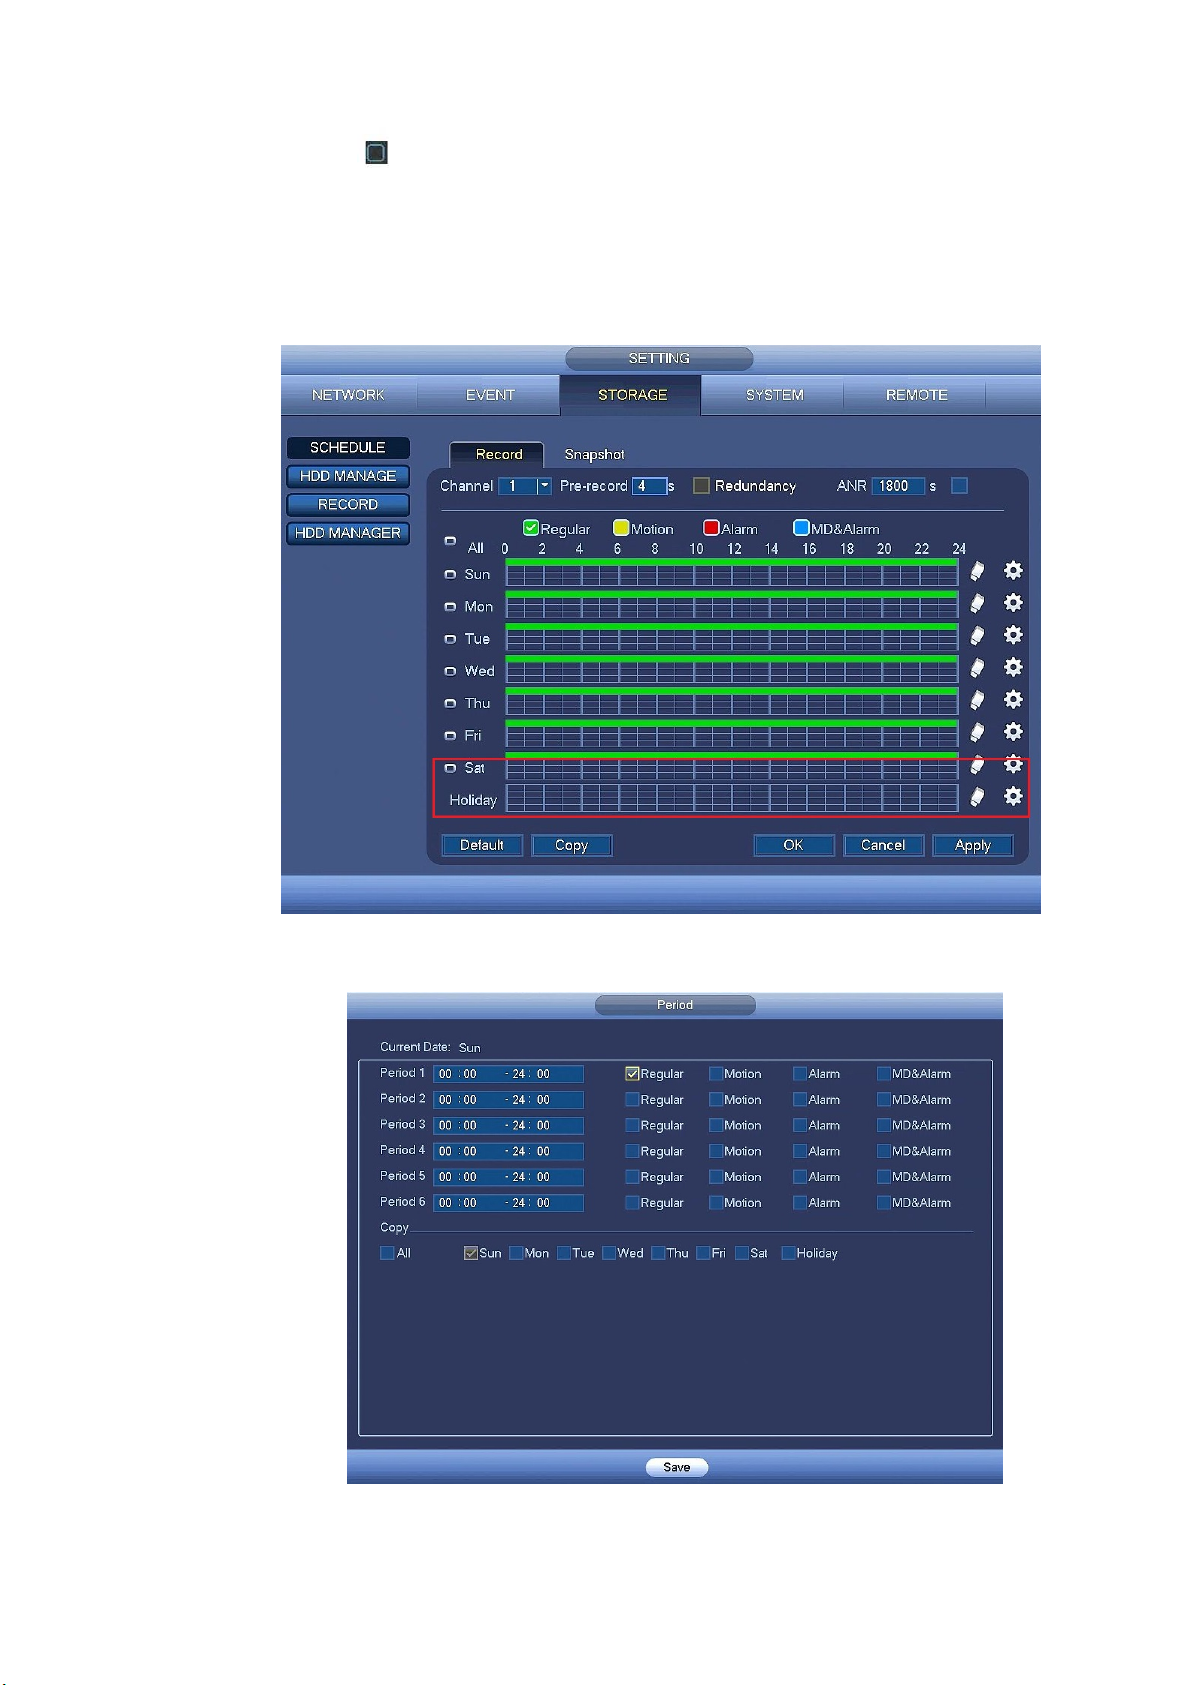
Task: Toggle the link icon beside Wed
Action: (450, 671)
